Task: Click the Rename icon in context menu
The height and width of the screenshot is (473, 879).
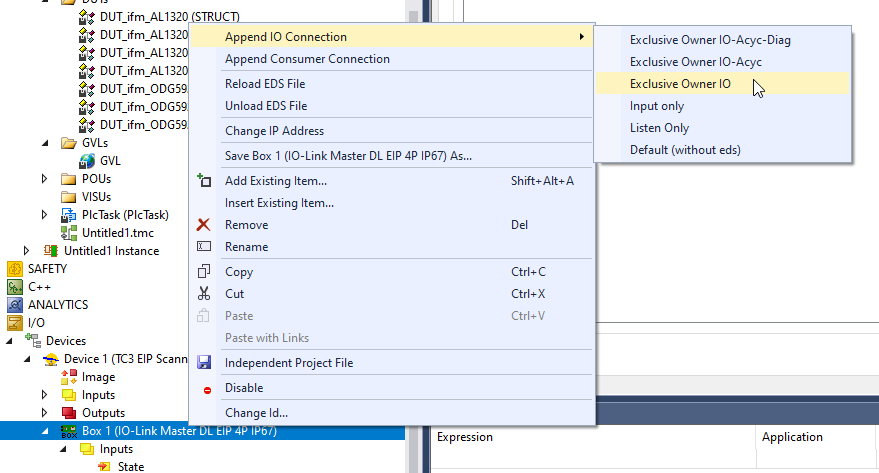Action: click(x=203, y=247)
